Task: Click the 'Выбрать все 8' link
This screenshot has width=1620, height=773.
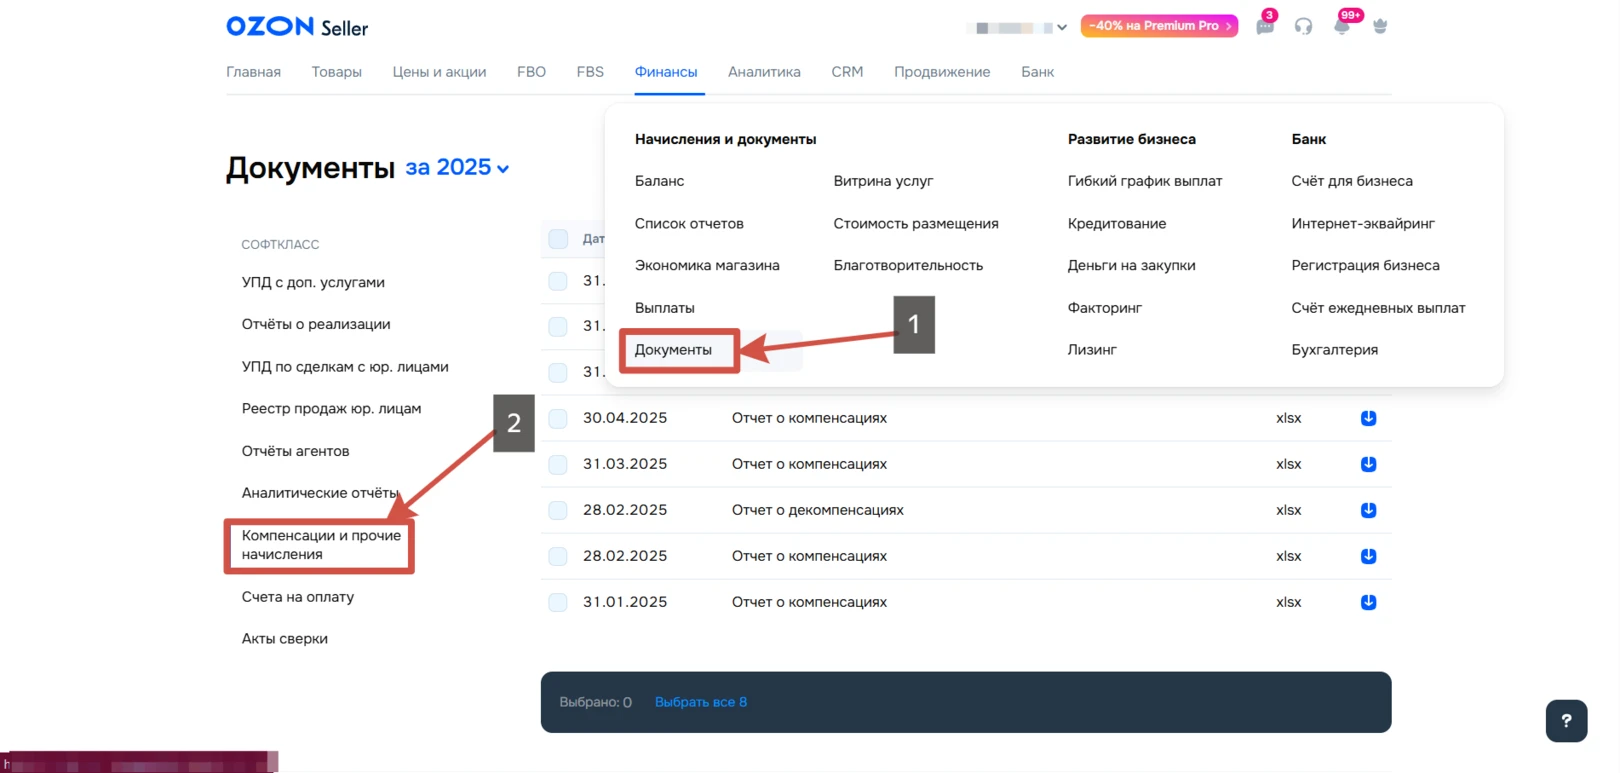Action: pos(700,702)
